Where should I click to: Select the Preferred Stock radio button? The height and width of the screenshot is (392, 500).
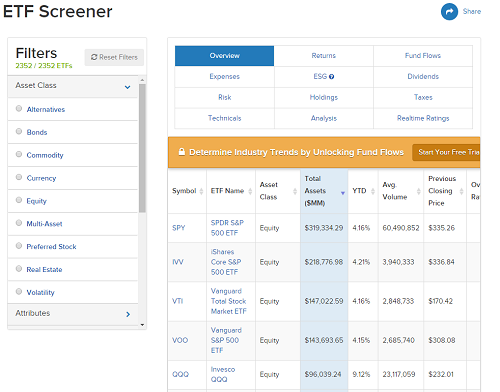pyautogui.click(x=19, y=246)
